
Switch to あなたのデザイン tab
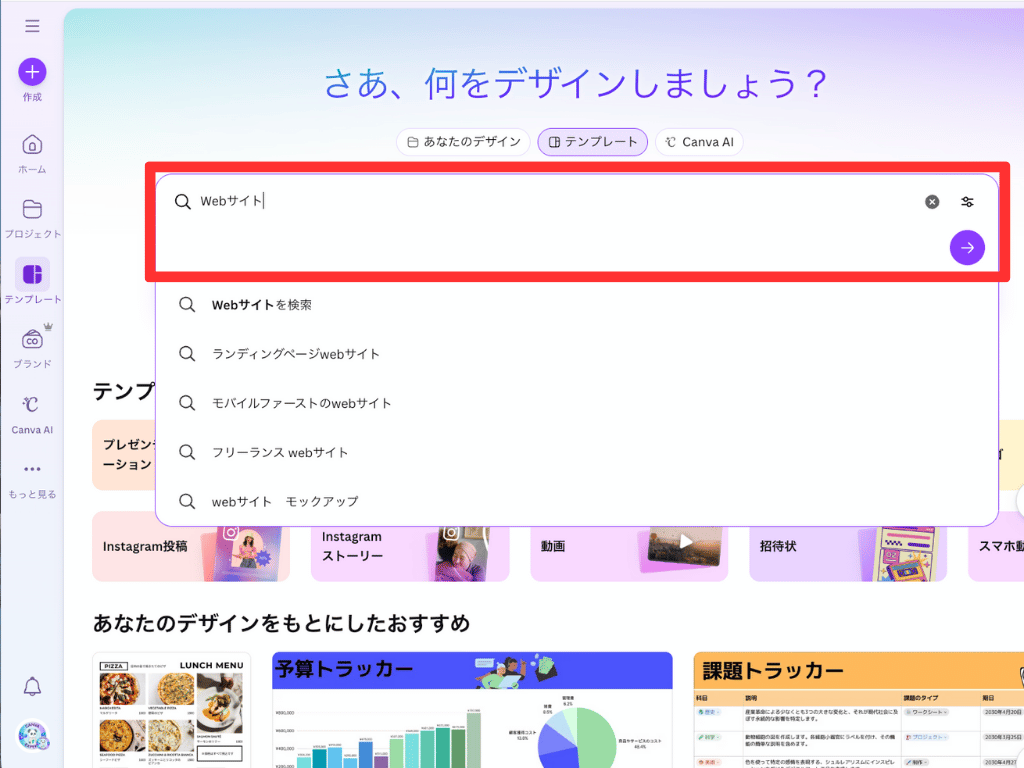click(x=463, y=142)
